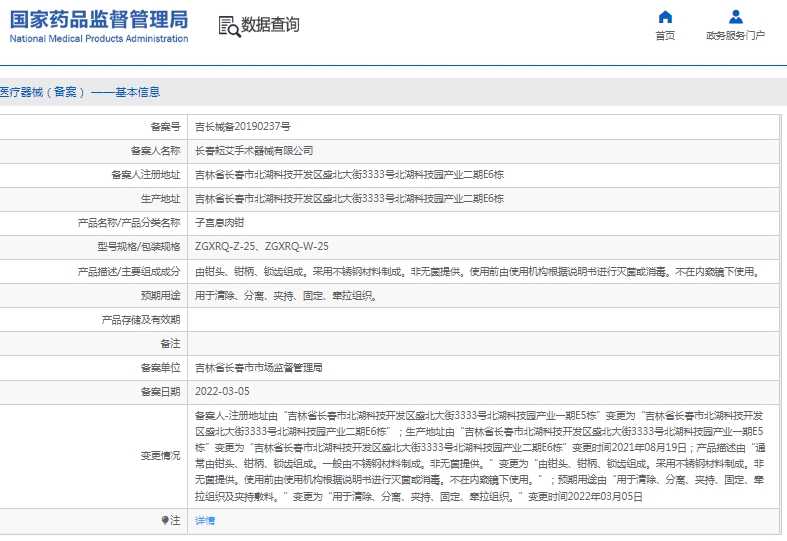Image resolution: width=787 pixels, height=541 pixels.
Task: Click the 备案日期 row label
Action: click(x=160, y=392)
